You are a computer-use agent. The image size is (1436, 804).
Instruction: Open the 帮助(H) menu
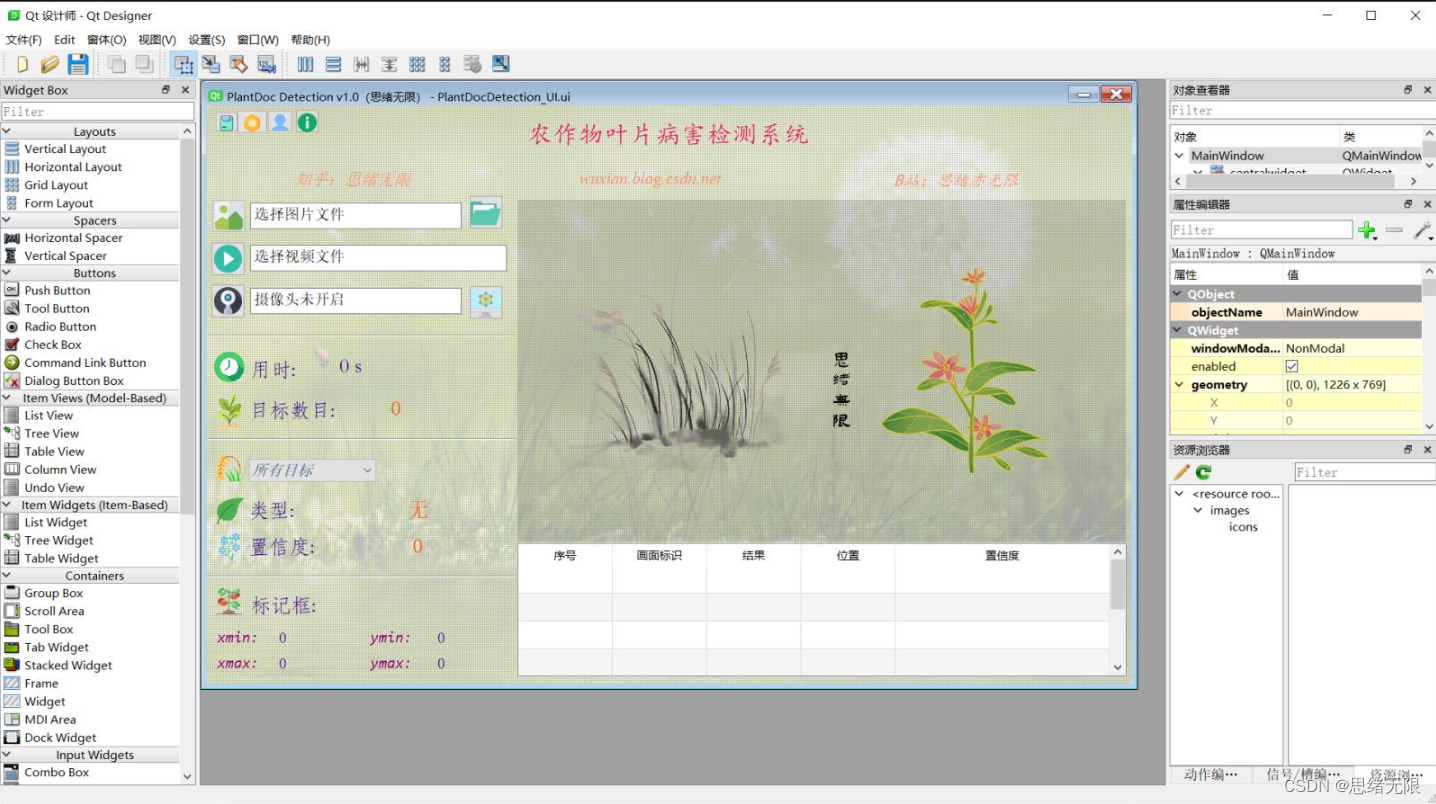310,40
